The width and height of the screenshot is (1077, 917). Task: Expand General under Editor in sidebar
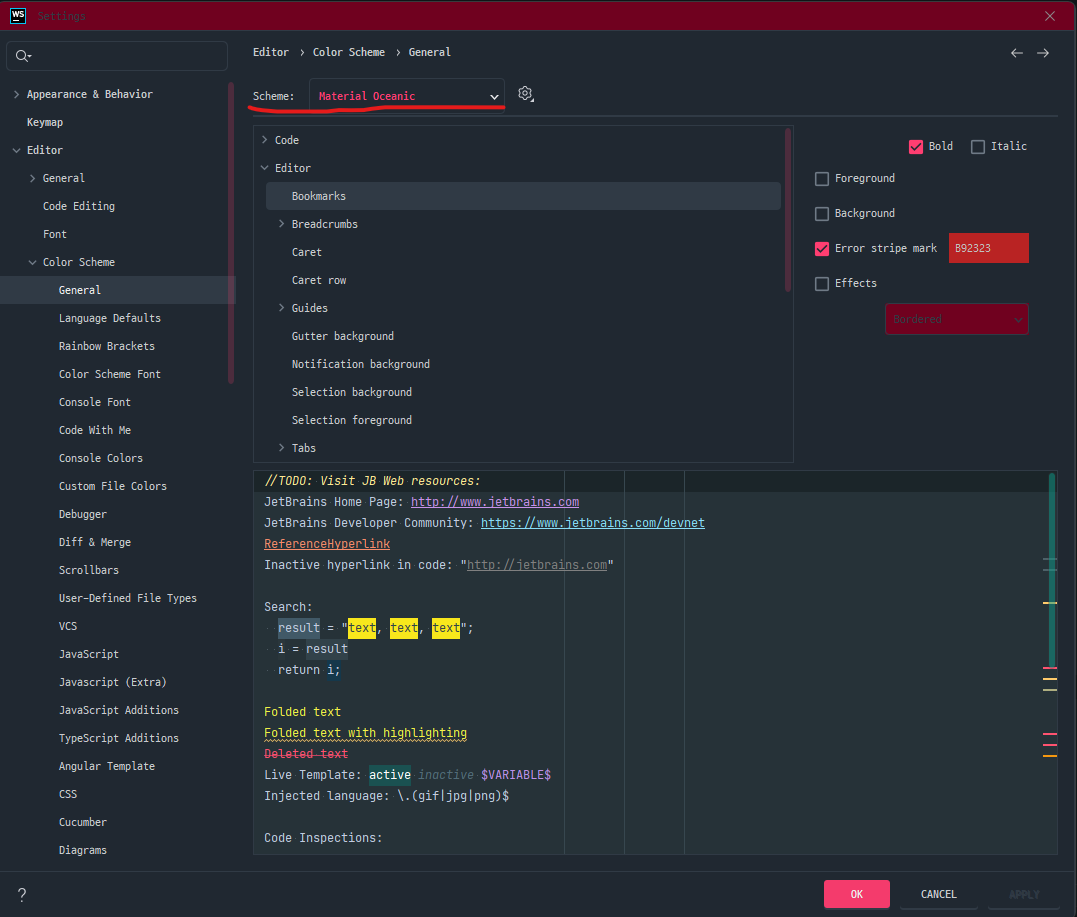coord(32,179)
